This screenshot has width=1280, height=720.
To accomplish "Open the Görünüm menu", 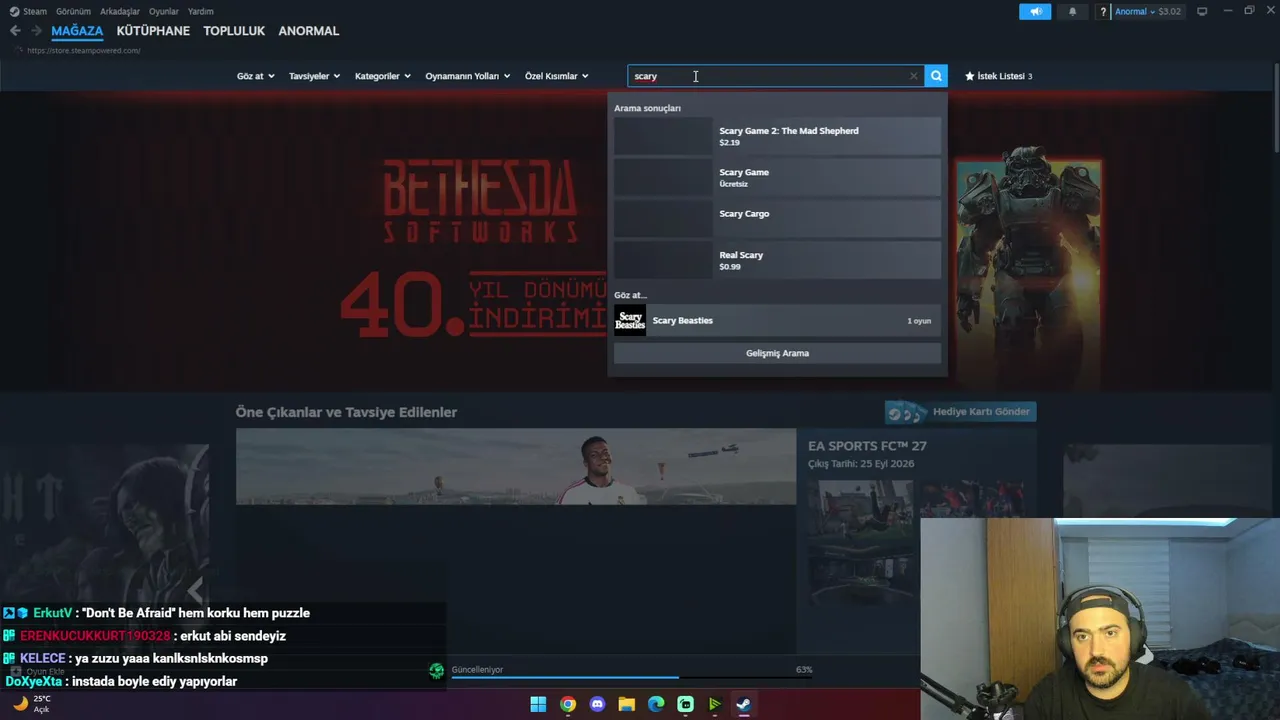I will [73, 12].
